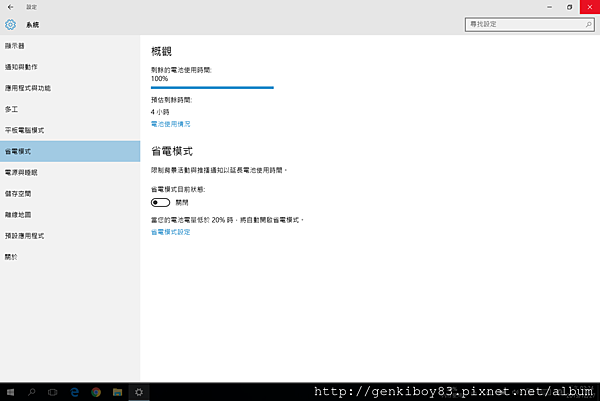Select 應用程式與功能 in the sidebar
The height and width of the screenshot is (401, 600).
tap(70, 88)
